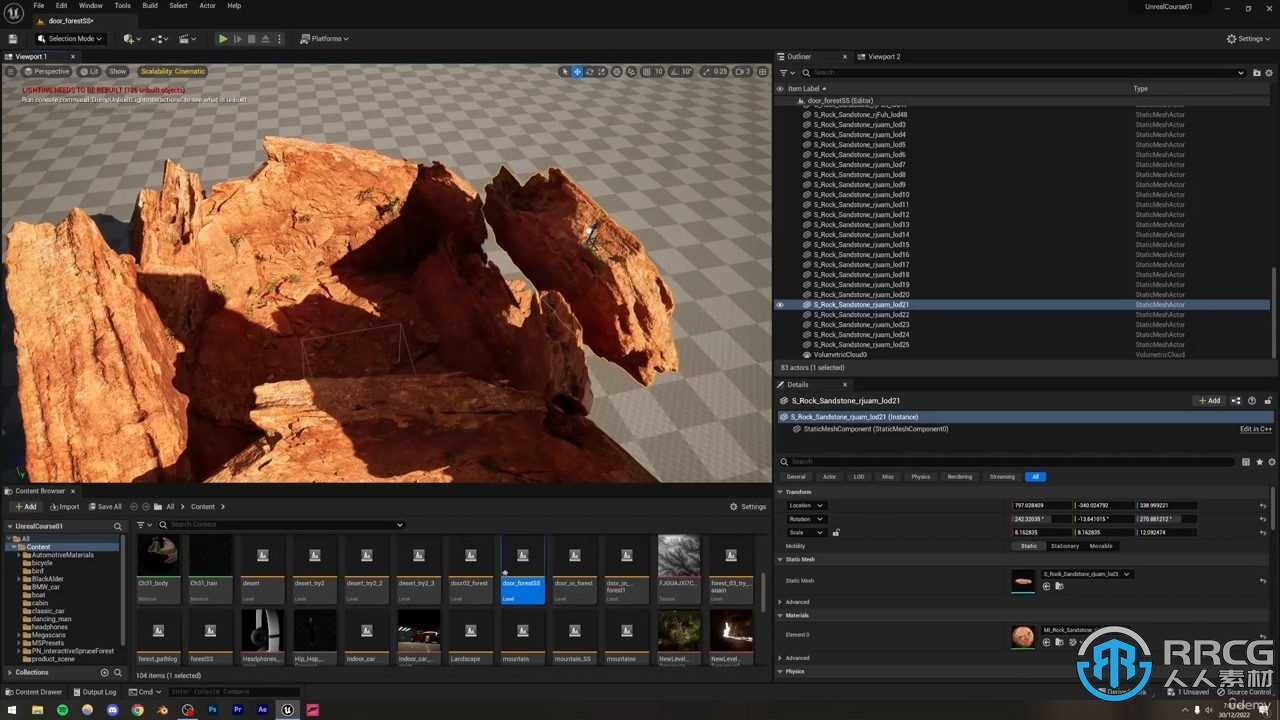The width and height of the screenshot is (1280, 720).
Task: Open the Selection Mode dropdown
Action: pyautogui.click(x=69, y=38)
